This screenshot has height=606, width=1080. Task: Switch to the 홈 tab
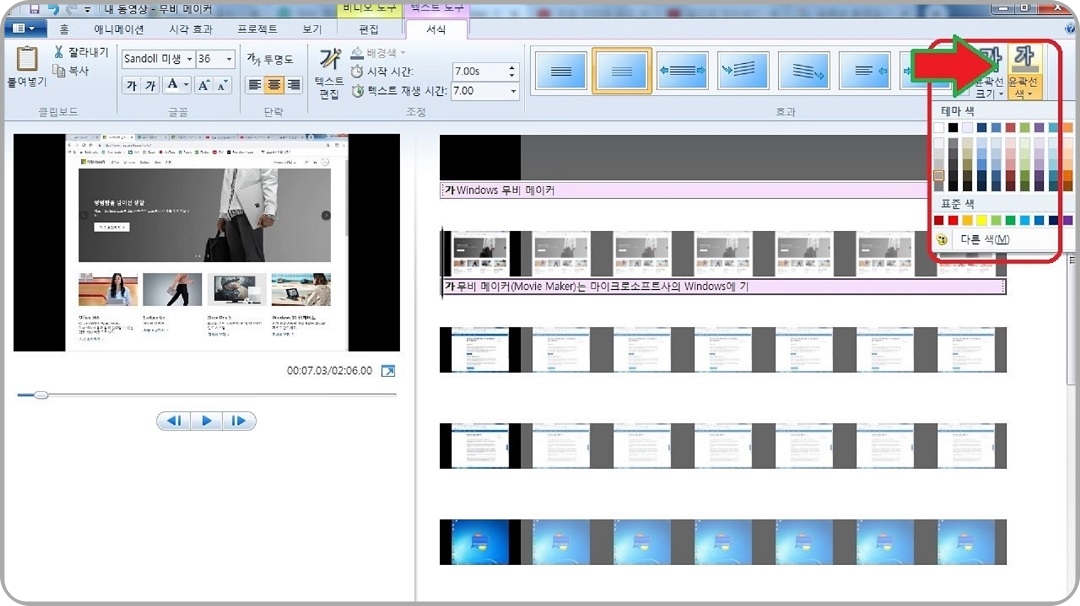(64, 29)
